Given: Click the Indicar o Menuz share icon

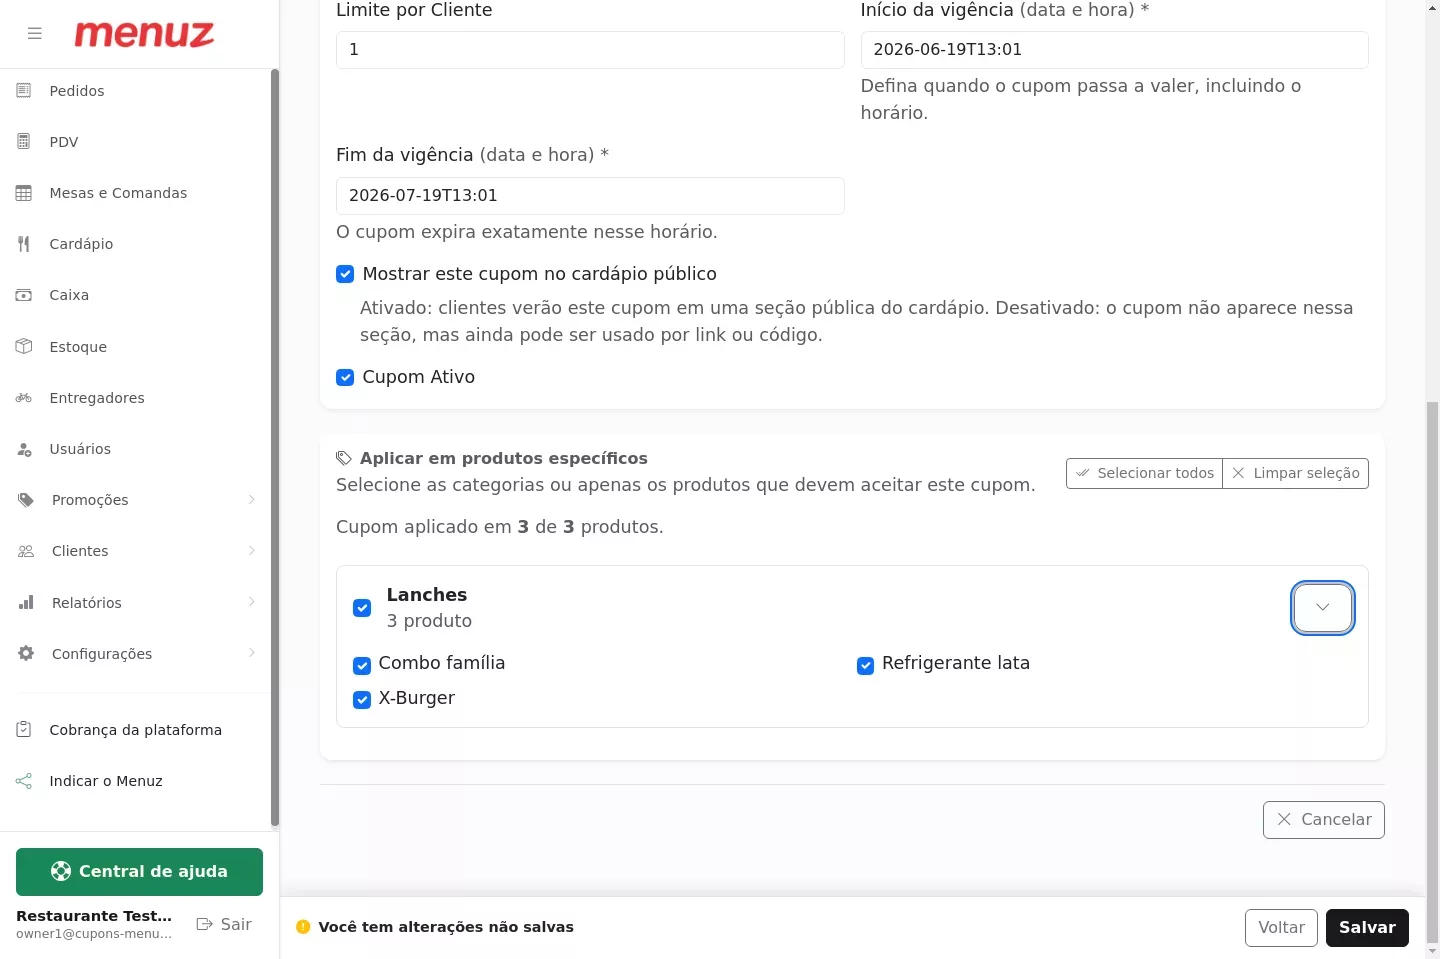Looking at the screenshot, I should pyautogui.click(x=24, y=781).
